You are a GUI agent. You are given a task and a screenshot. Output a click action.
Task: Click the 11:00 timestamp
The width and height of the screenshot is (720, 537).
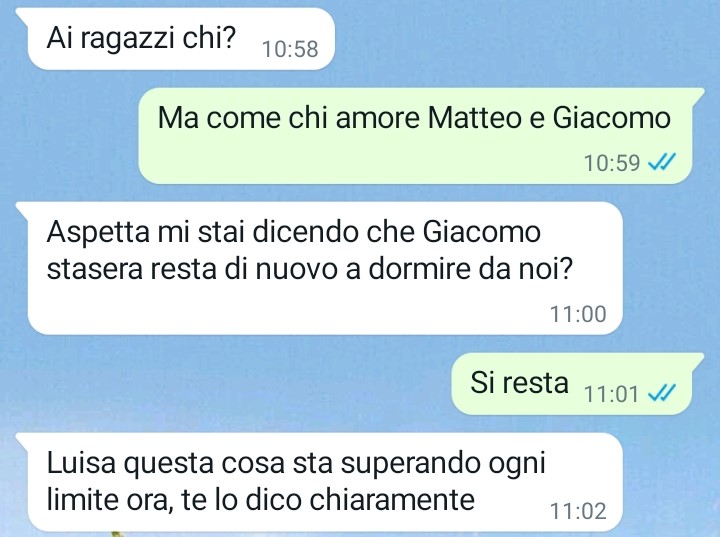578,314
